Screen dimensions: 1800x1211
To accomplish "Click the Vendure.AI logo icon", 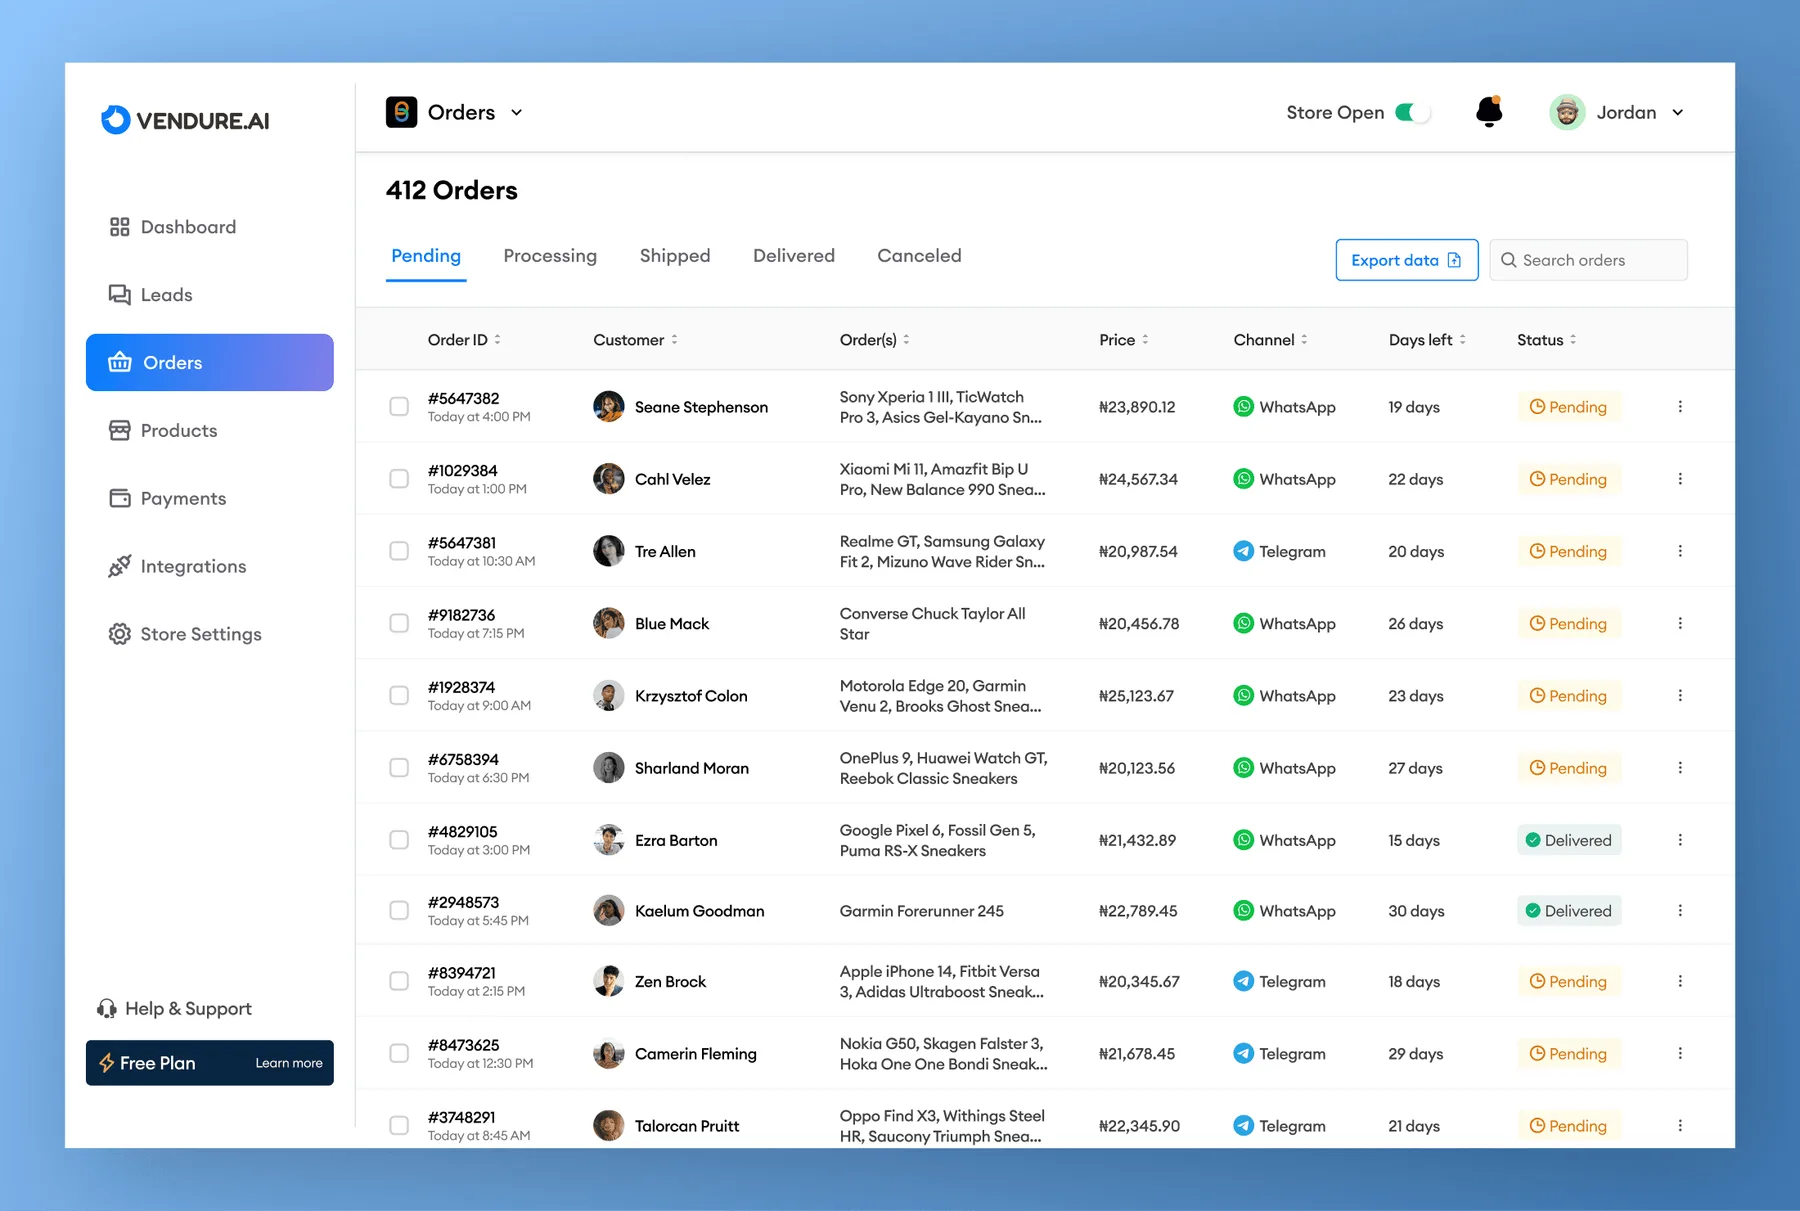I will [x=116, y=120].
